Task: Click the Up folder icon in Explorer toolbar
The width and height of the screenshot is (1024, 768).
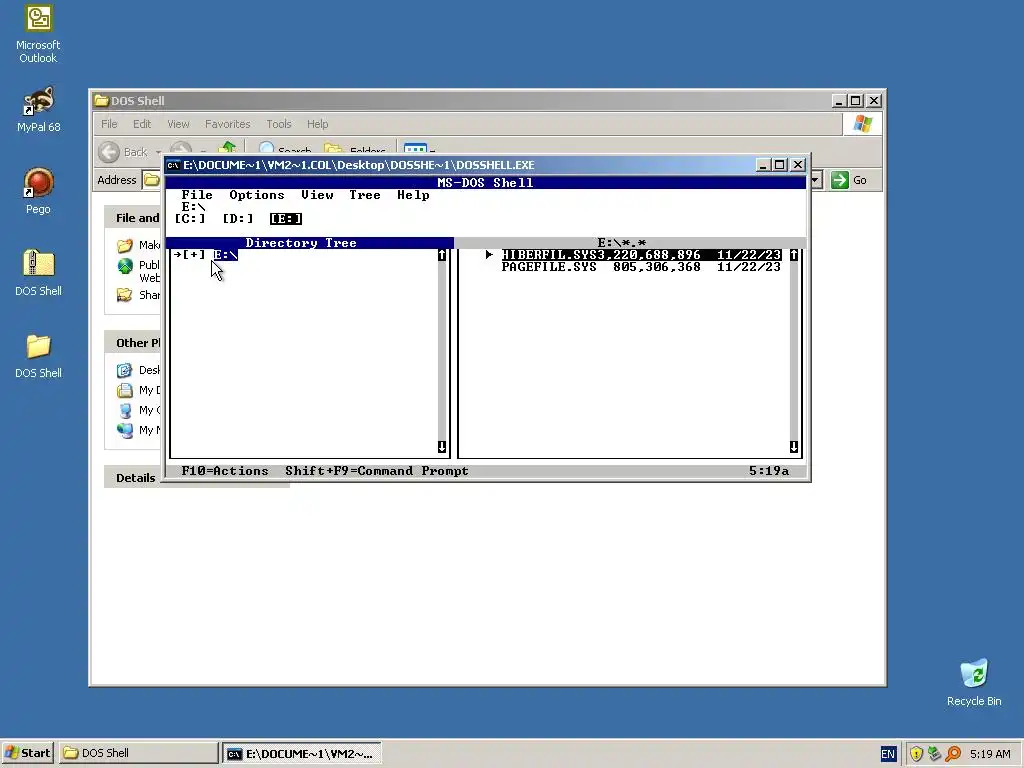Action: point(227,149)
